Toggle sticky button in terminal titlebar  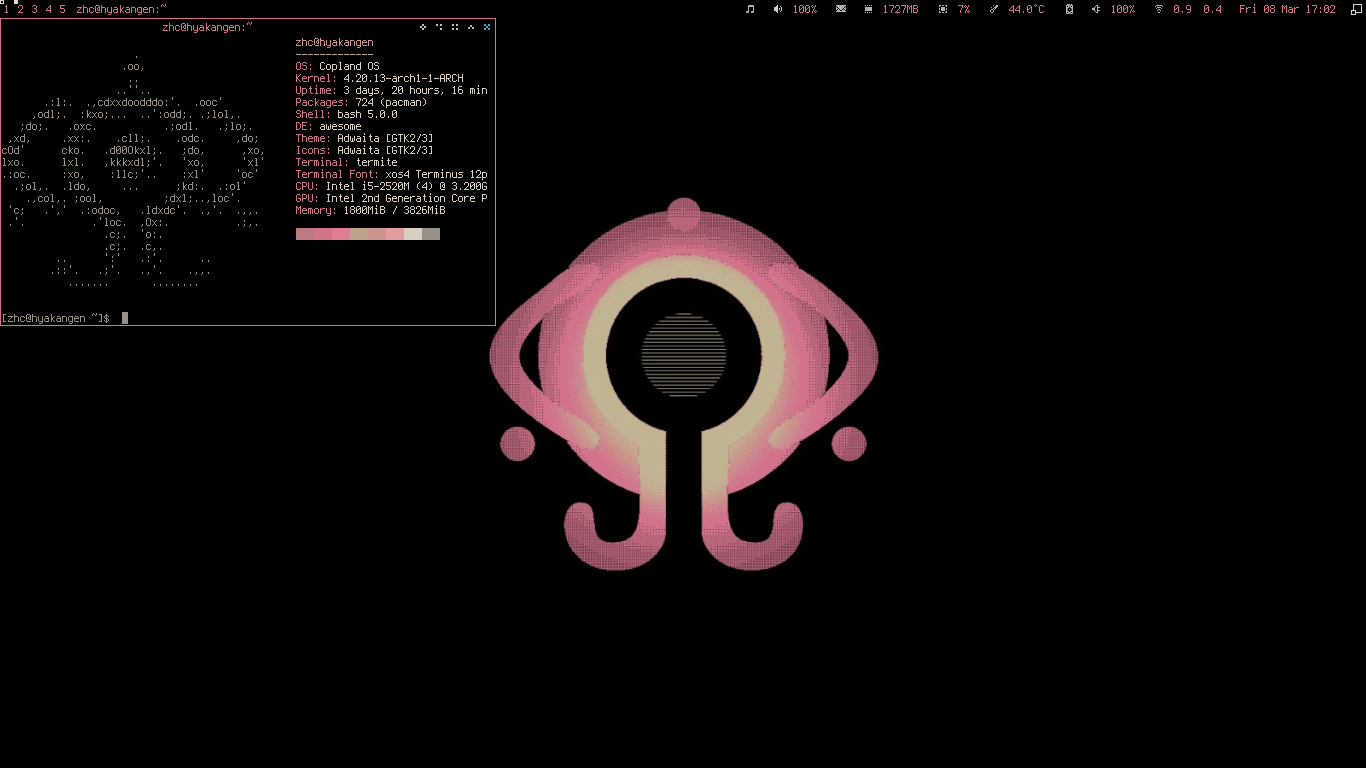[x=455, y=27]
